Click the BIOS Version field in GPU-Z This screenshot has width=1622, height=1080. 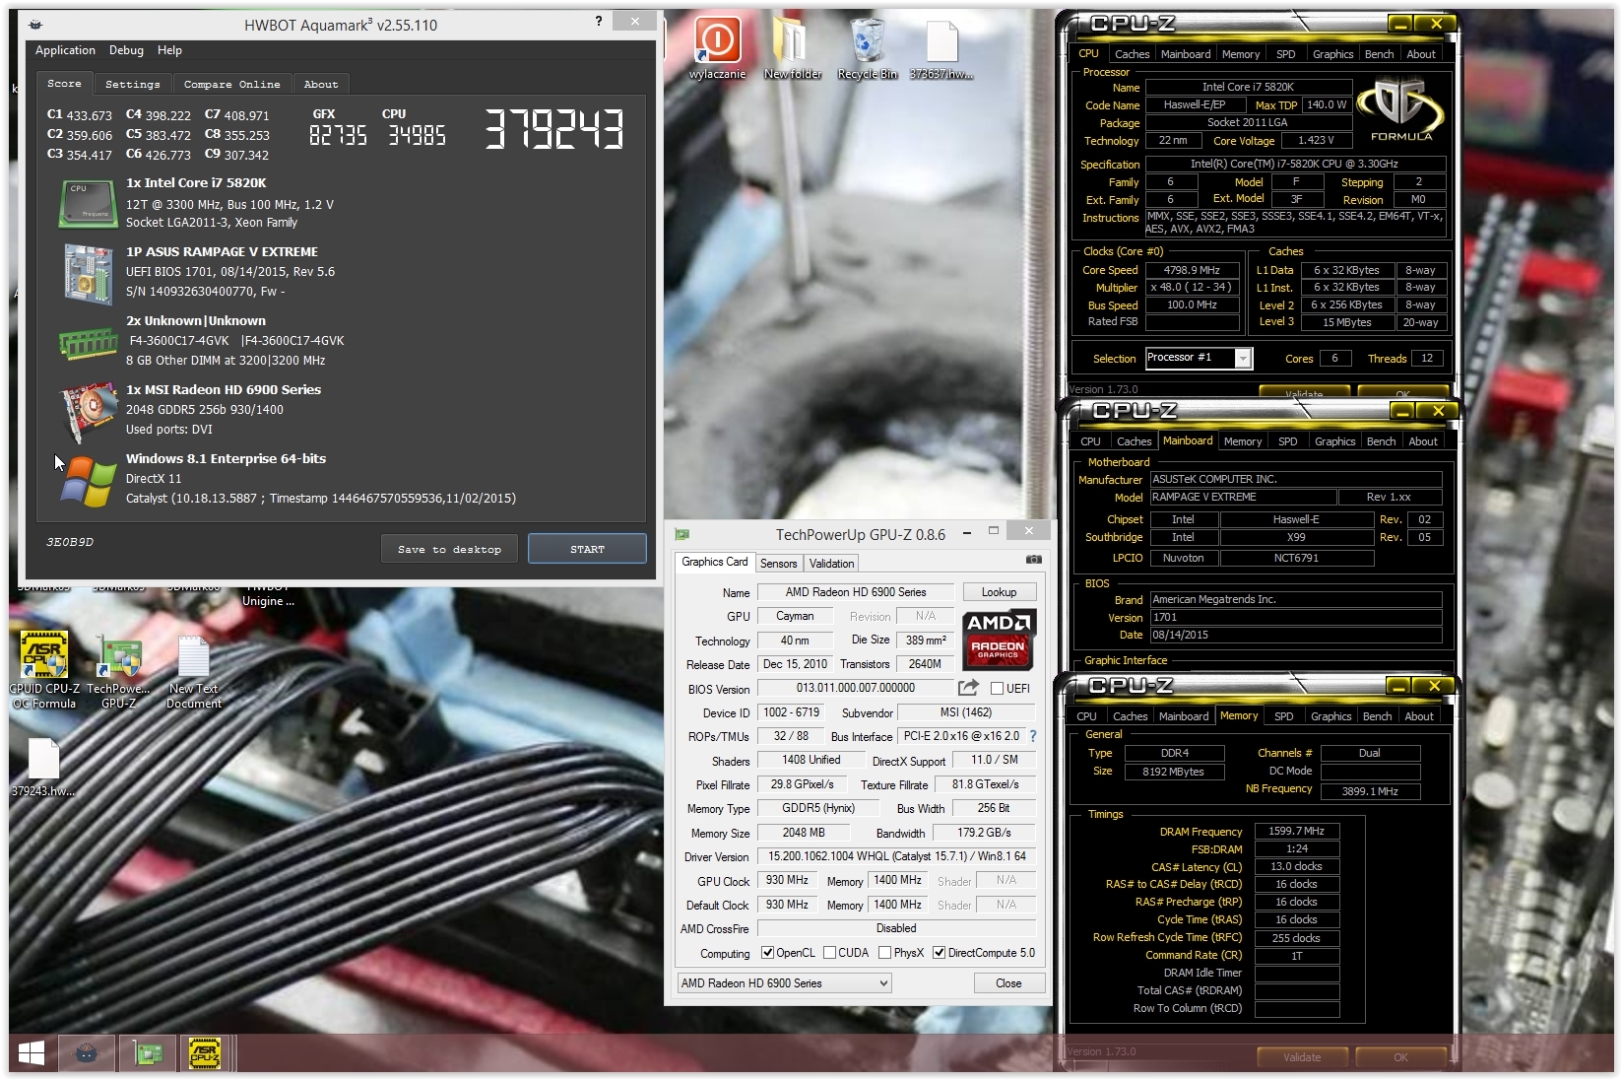coord(855,688)
